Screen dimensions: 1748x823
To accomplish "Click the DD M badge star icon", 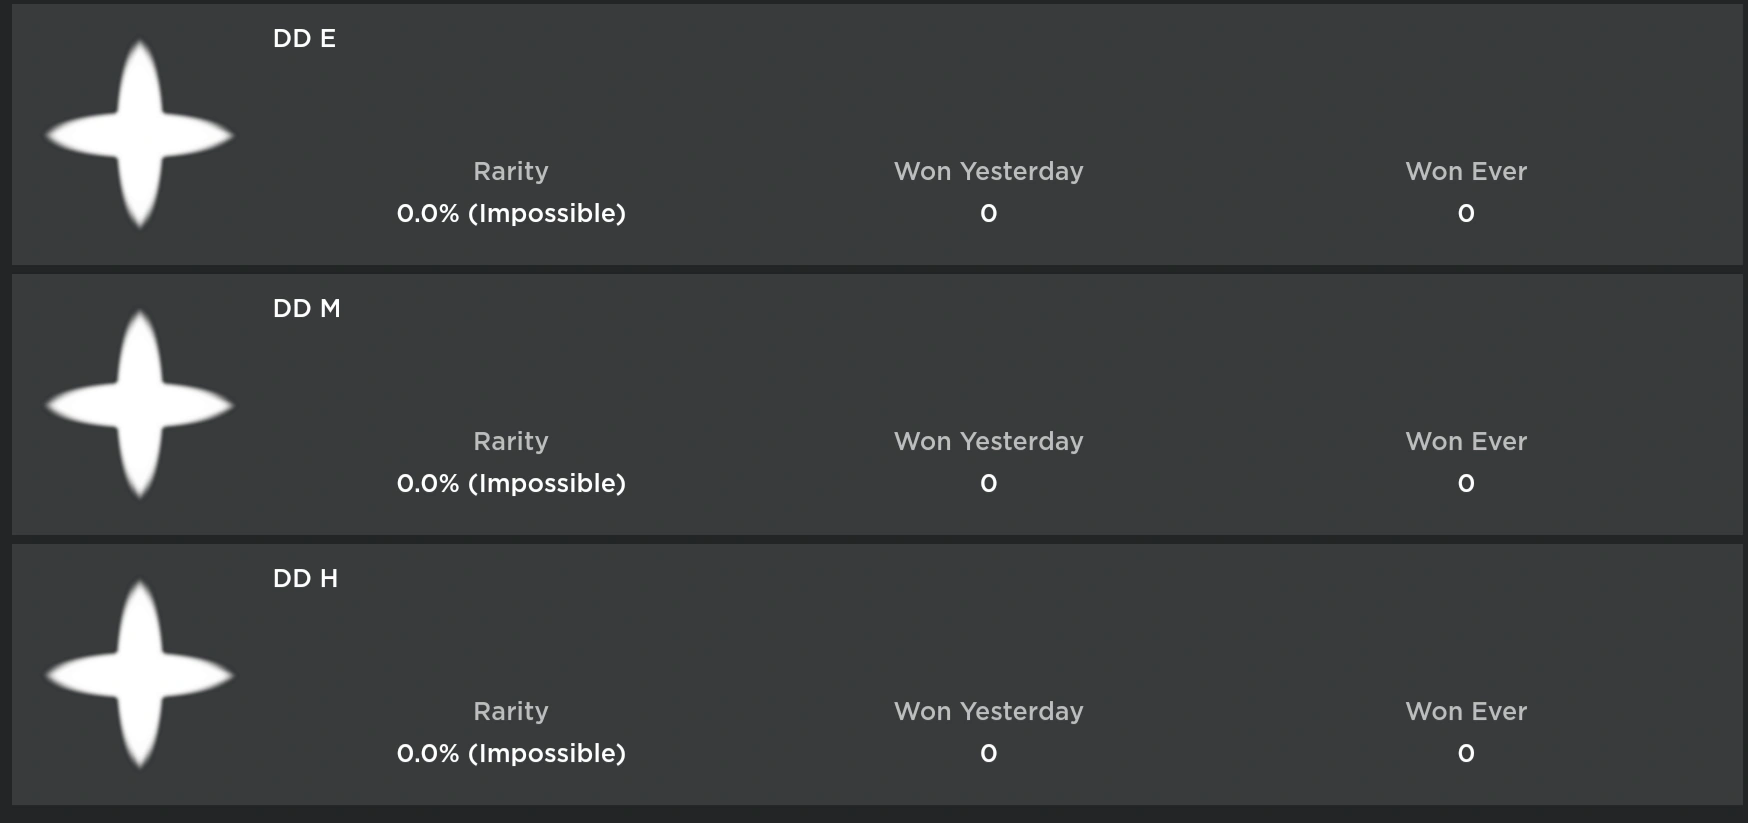I will coord(139,405).
